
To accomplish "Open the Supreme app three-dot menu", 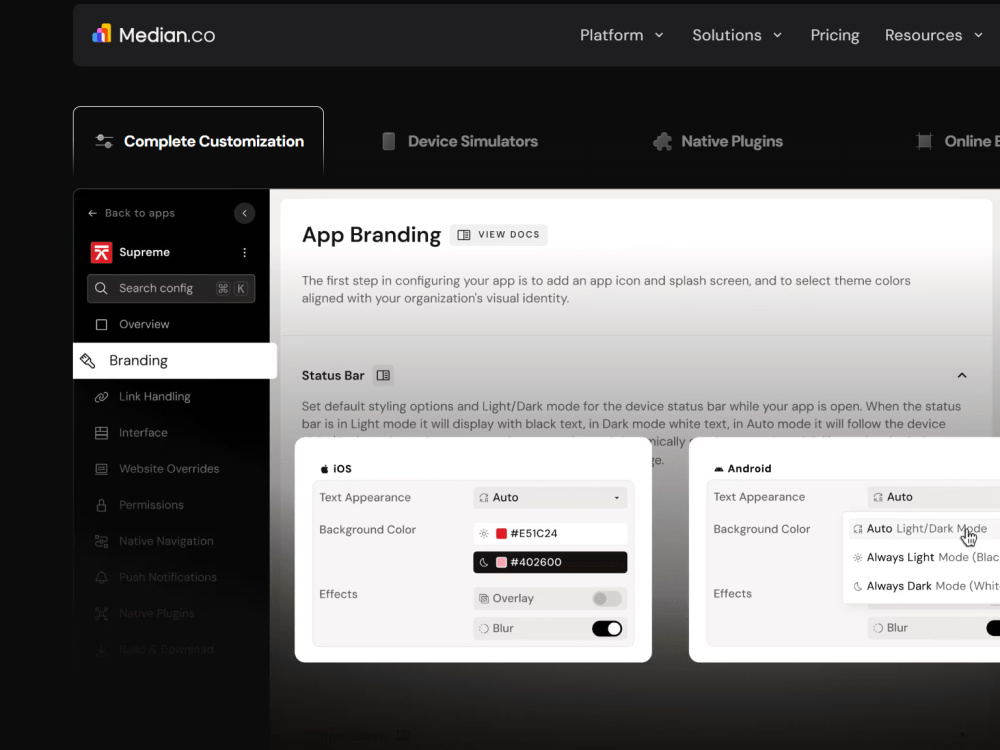I will pyautogui.click(x=244, y=253).
